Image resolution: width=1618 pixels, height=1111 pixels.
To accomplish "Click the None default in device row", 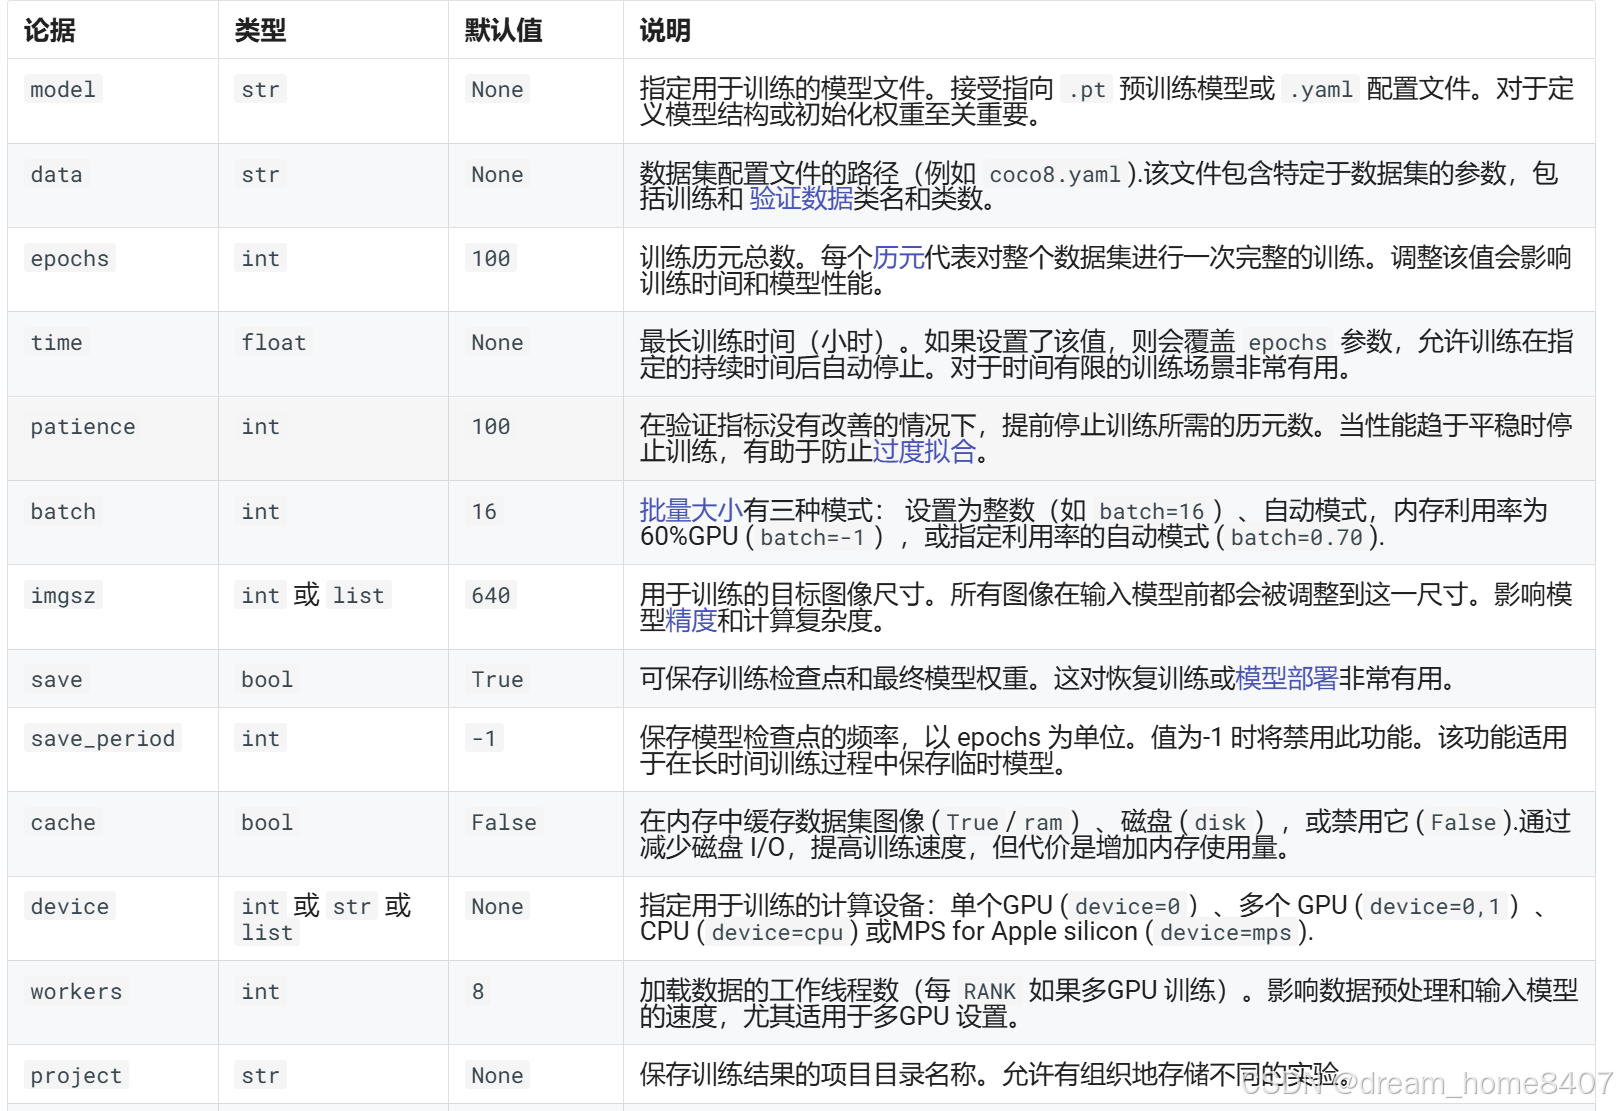I will [x=498, y=907].
